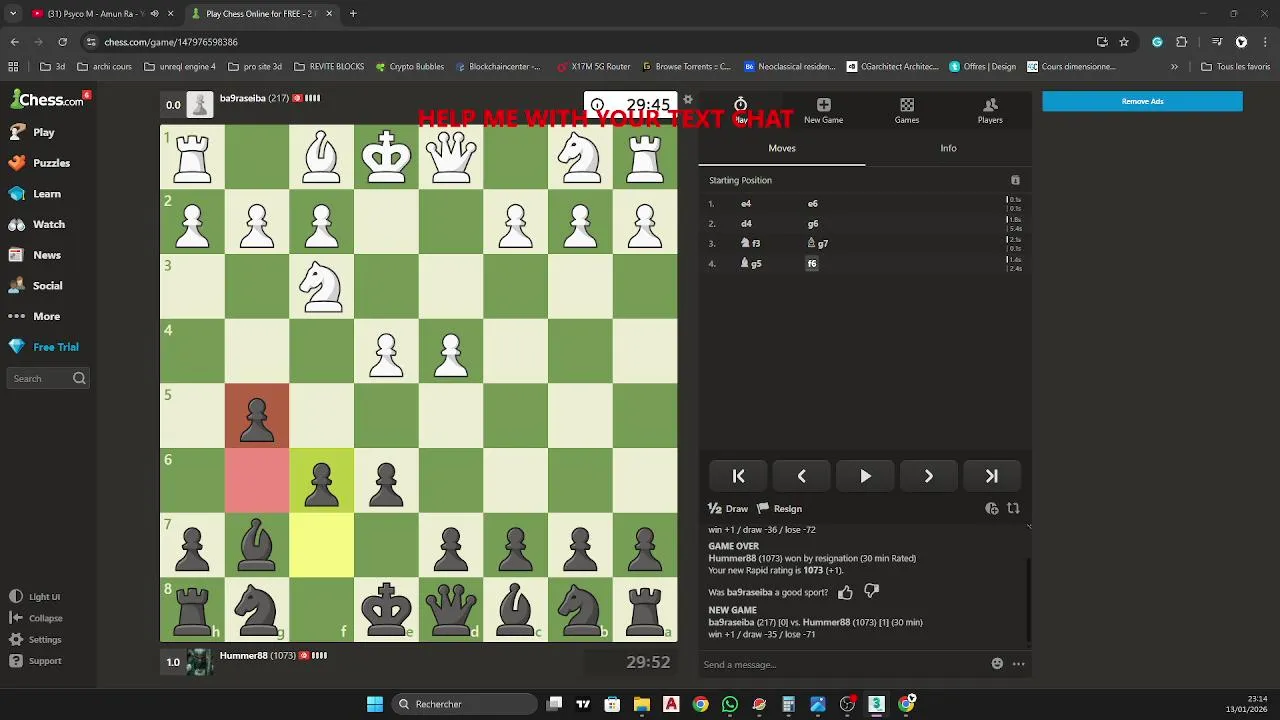Click the opening explorer book icon
This screenshot has height=720, width=1280.
point(1015,180)
